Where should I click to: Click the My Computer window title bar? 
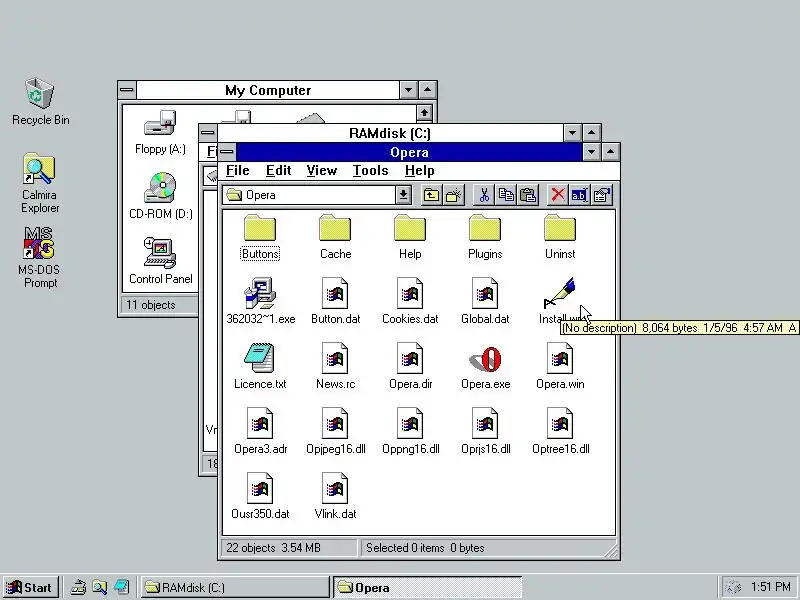[x=268, y=90]
